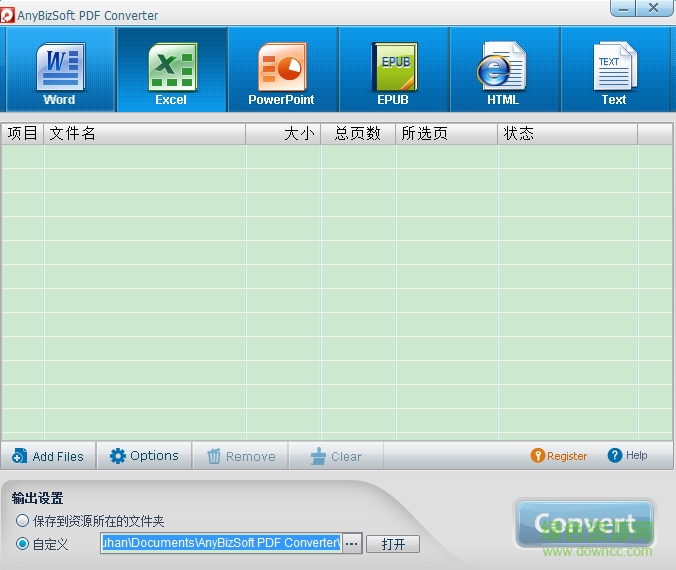Viewport: 676px width, 570px height.
Task: Open Help
Action: tap(627, 455)
